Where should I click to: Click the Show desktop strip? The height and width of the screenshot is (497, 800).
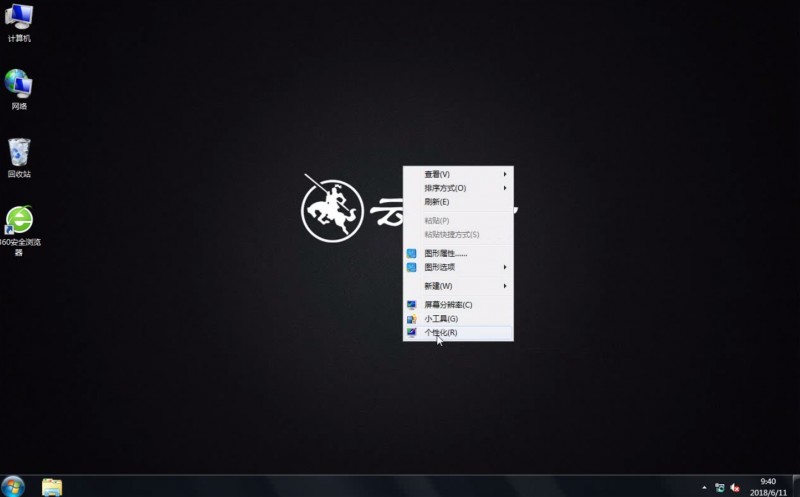[x=796, y=486]
